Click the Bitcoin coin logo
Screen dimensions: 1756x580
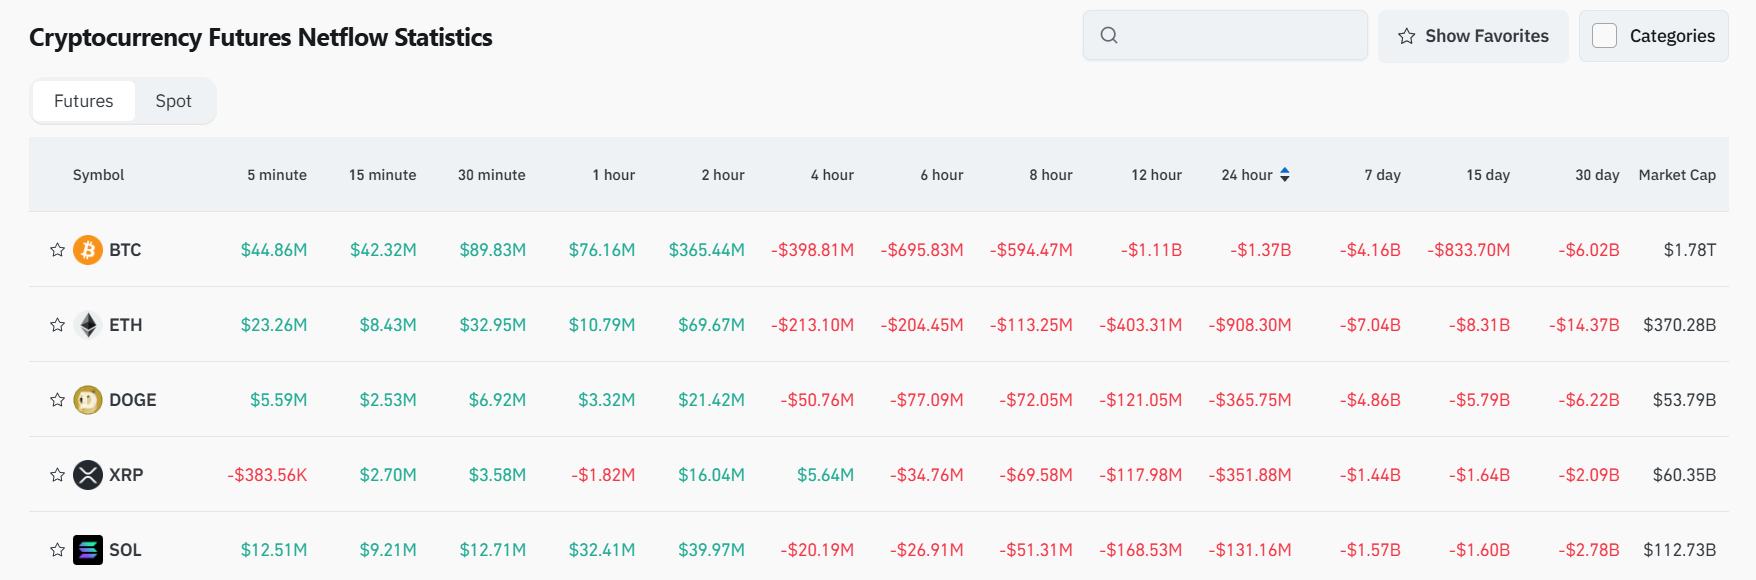click(x=88, y=250)
